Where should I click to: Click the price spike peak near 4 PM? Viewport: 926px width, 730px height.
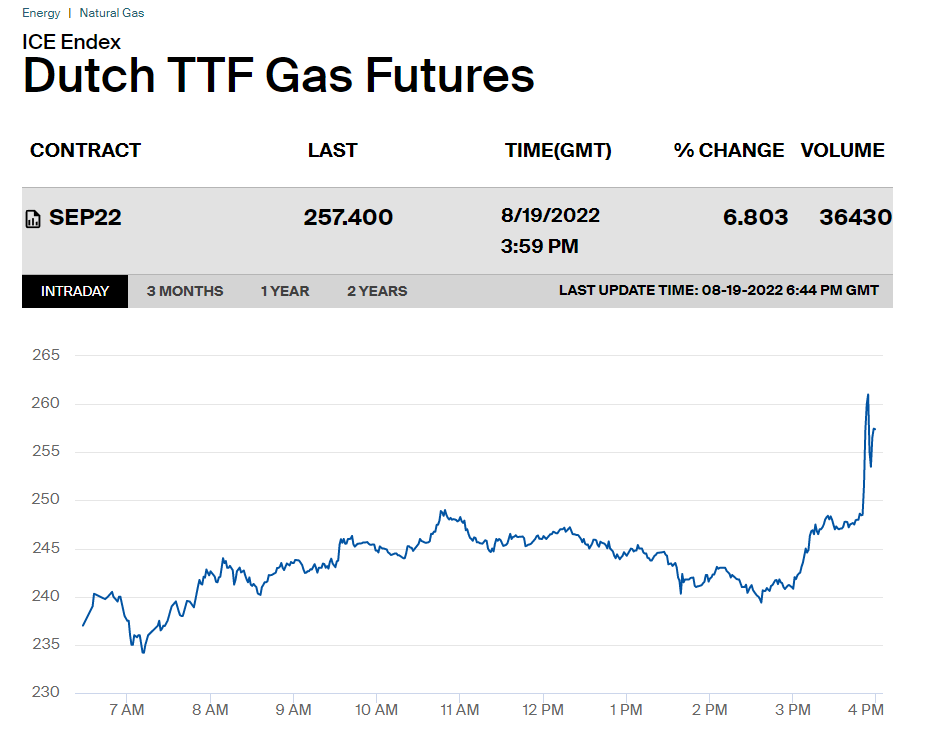coord(867,394)
